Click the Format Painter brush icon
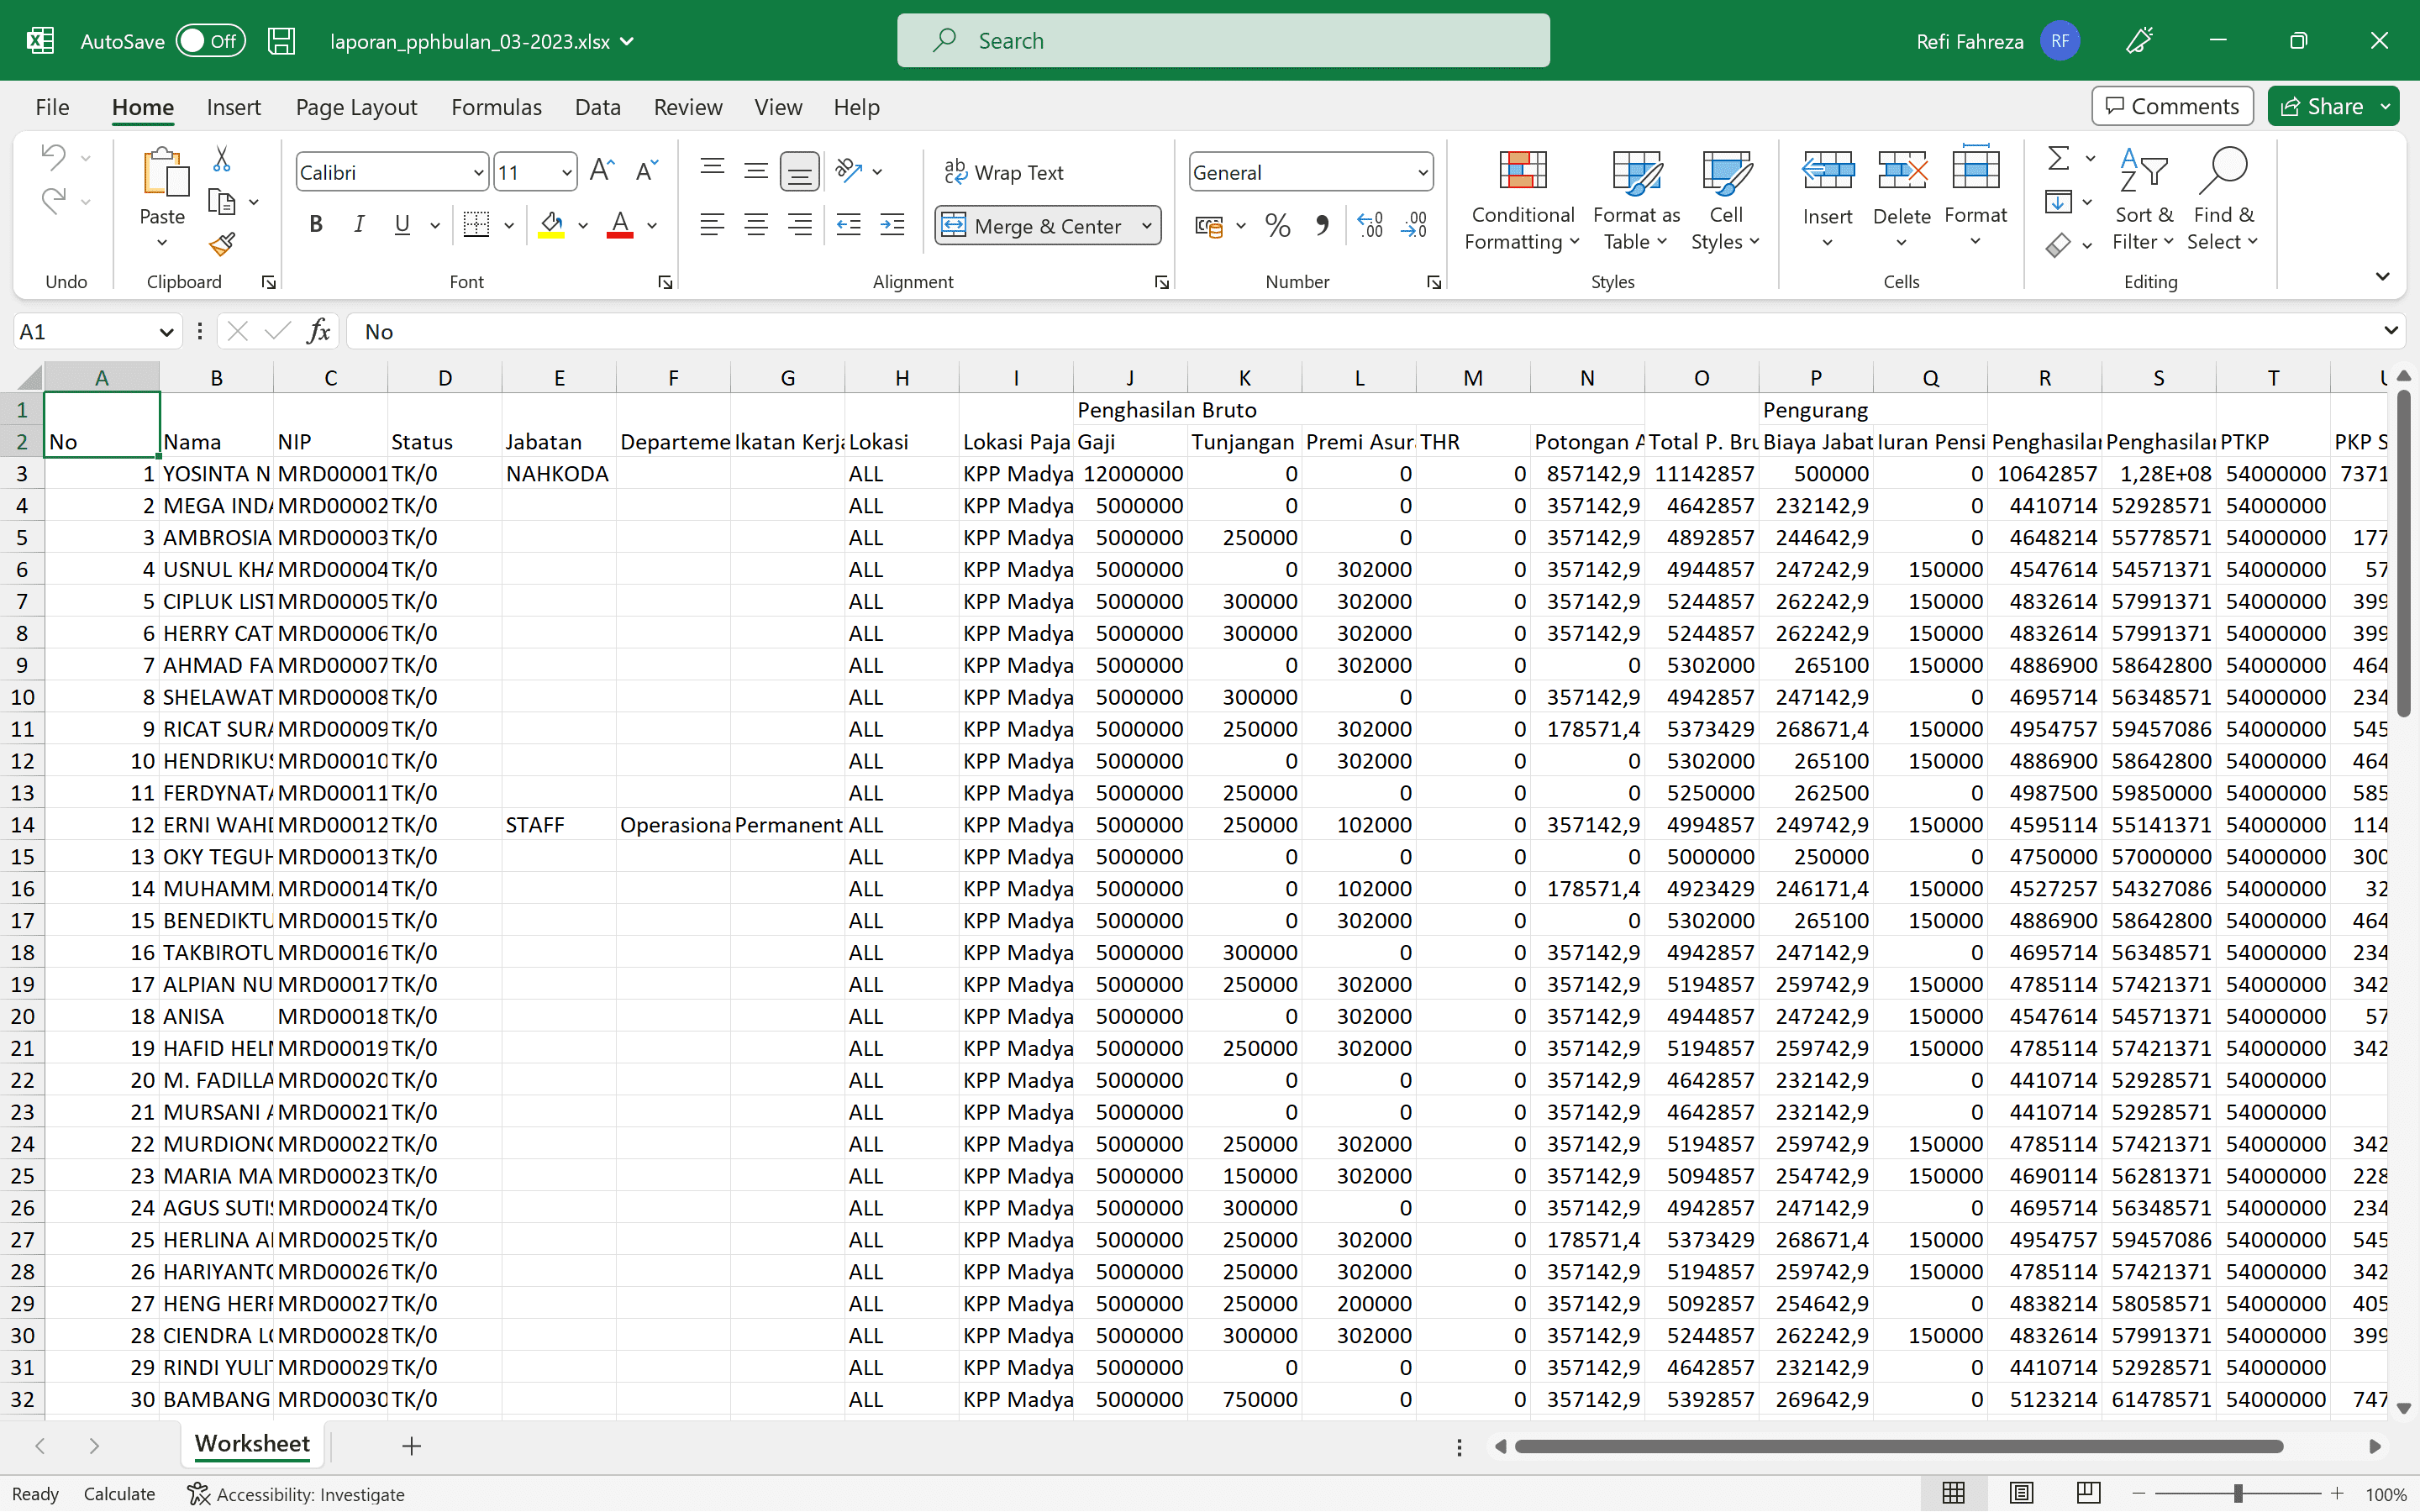 (222, 244)
